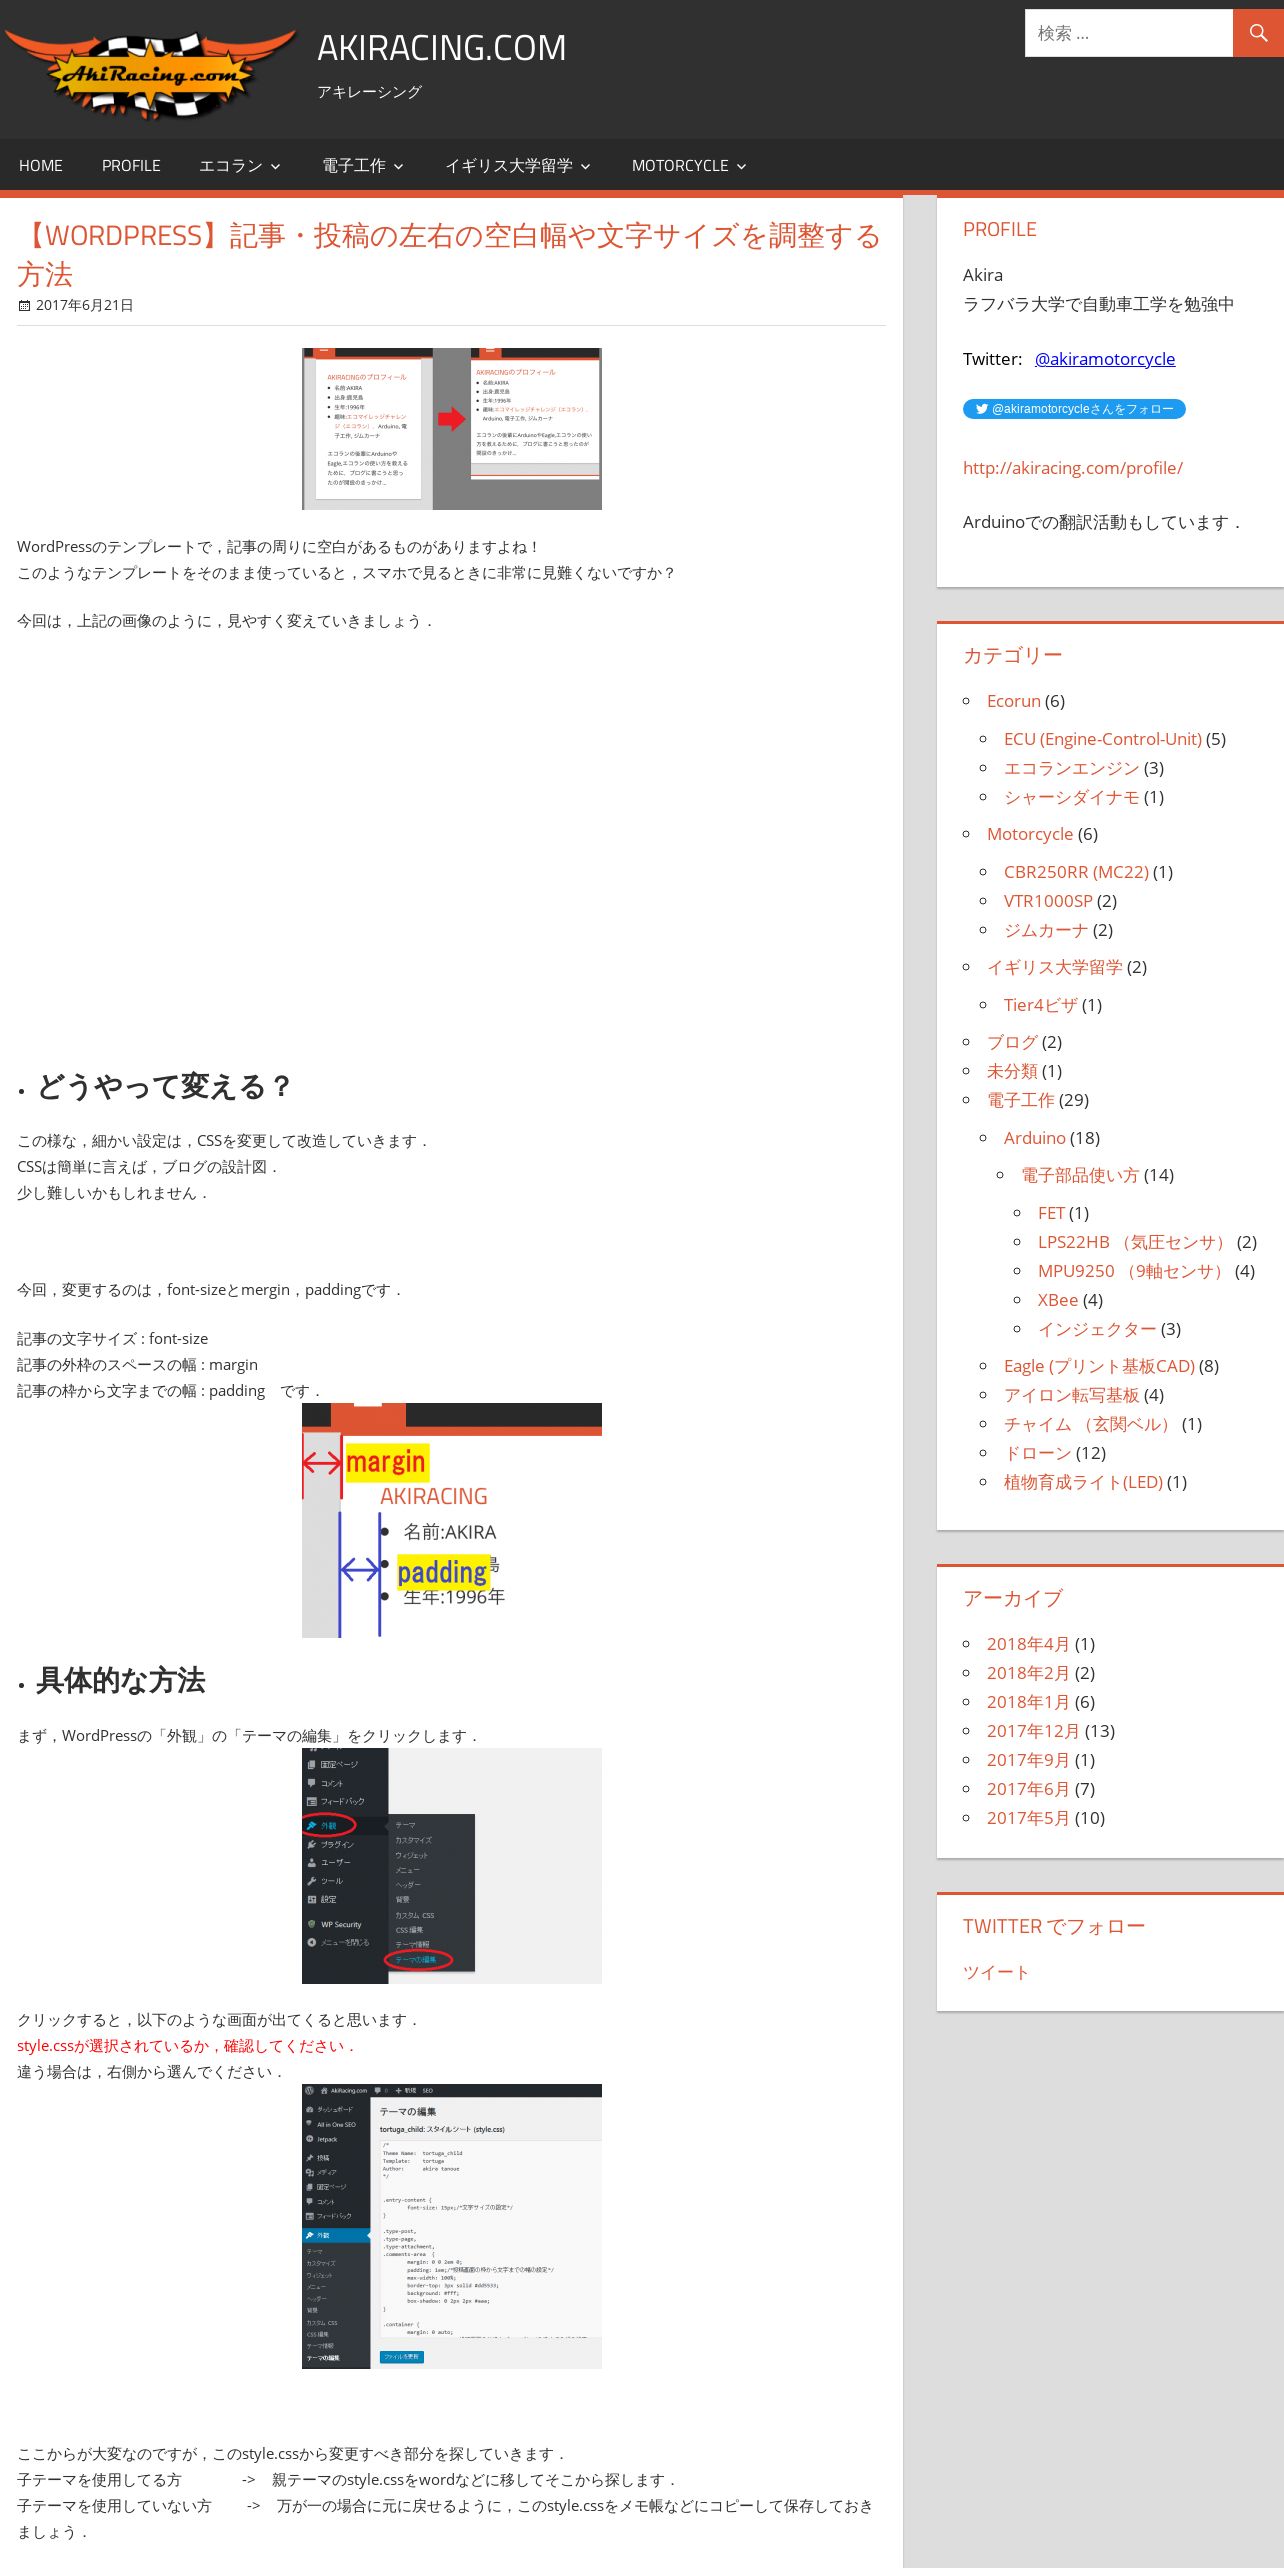Viewport: 1284px width, 2568px height.
Task: Open the WordPress 外観 menu screenshot
Action: pos(452,1866)
